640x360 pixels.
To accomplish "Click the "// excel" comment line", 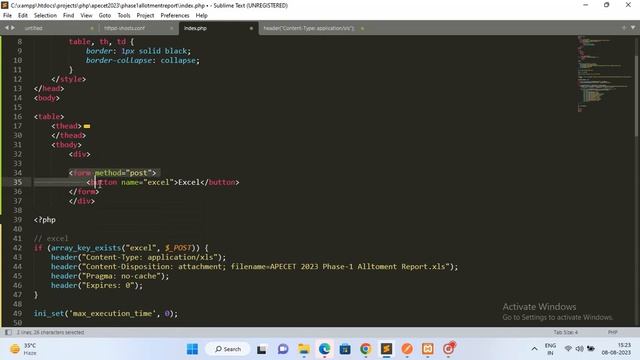I will point(51,238).
